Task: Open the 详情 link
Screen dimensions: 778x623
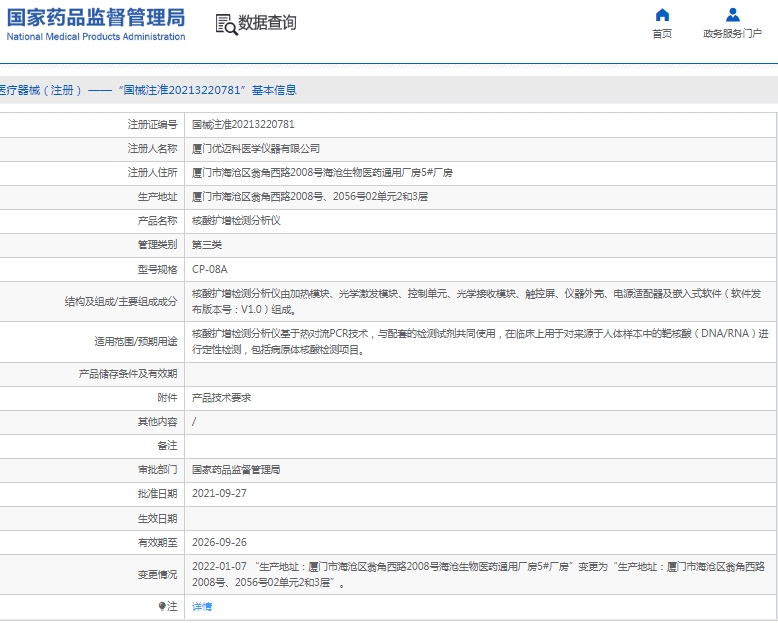Action: 202,606
